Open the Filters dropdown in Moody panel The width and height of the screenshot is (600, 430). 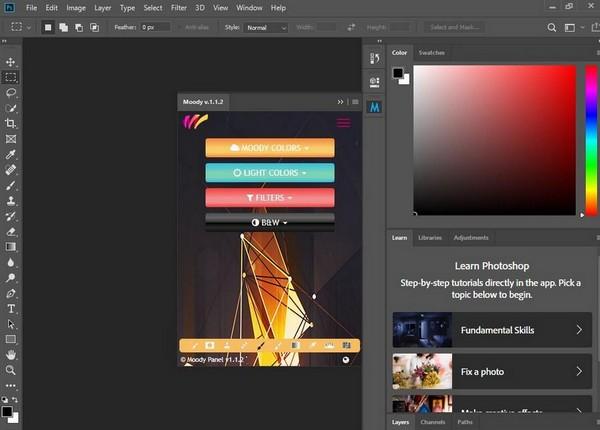click(270, 198)
